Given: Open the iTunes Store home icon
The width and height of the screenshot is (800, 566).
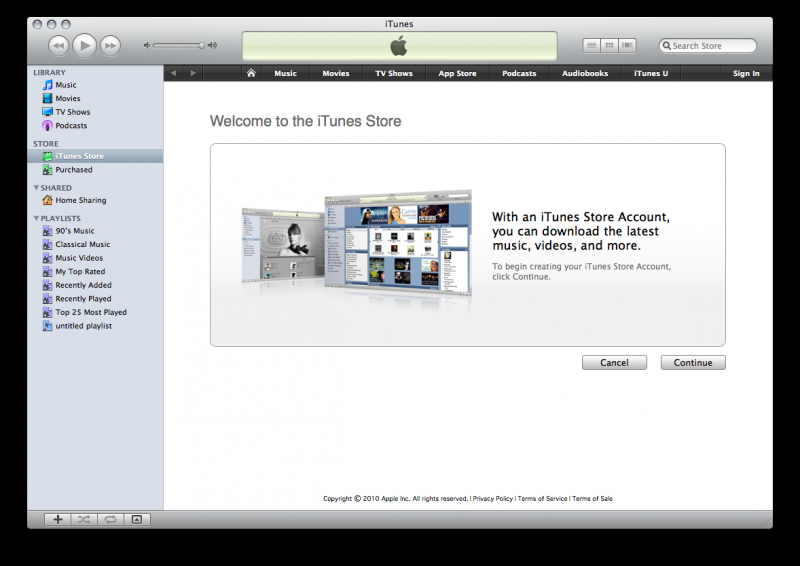Looking at the screenshot, I should click(251, 73).
